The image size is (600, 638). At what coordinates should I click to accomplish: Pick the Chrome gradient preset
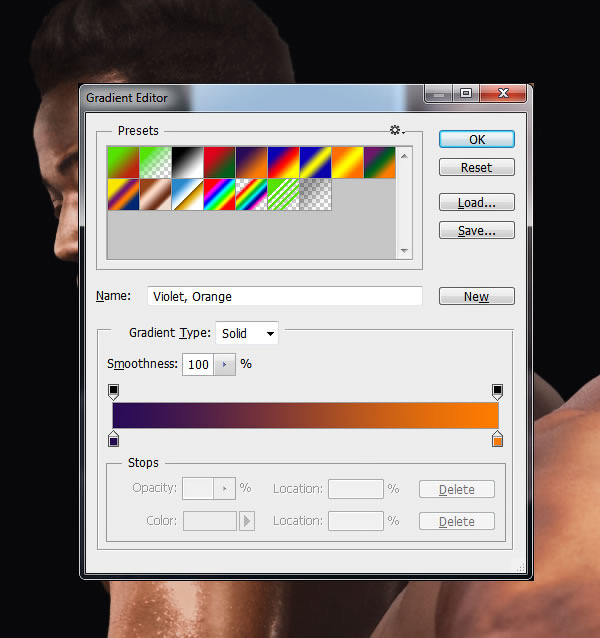(x=188, y=194)
